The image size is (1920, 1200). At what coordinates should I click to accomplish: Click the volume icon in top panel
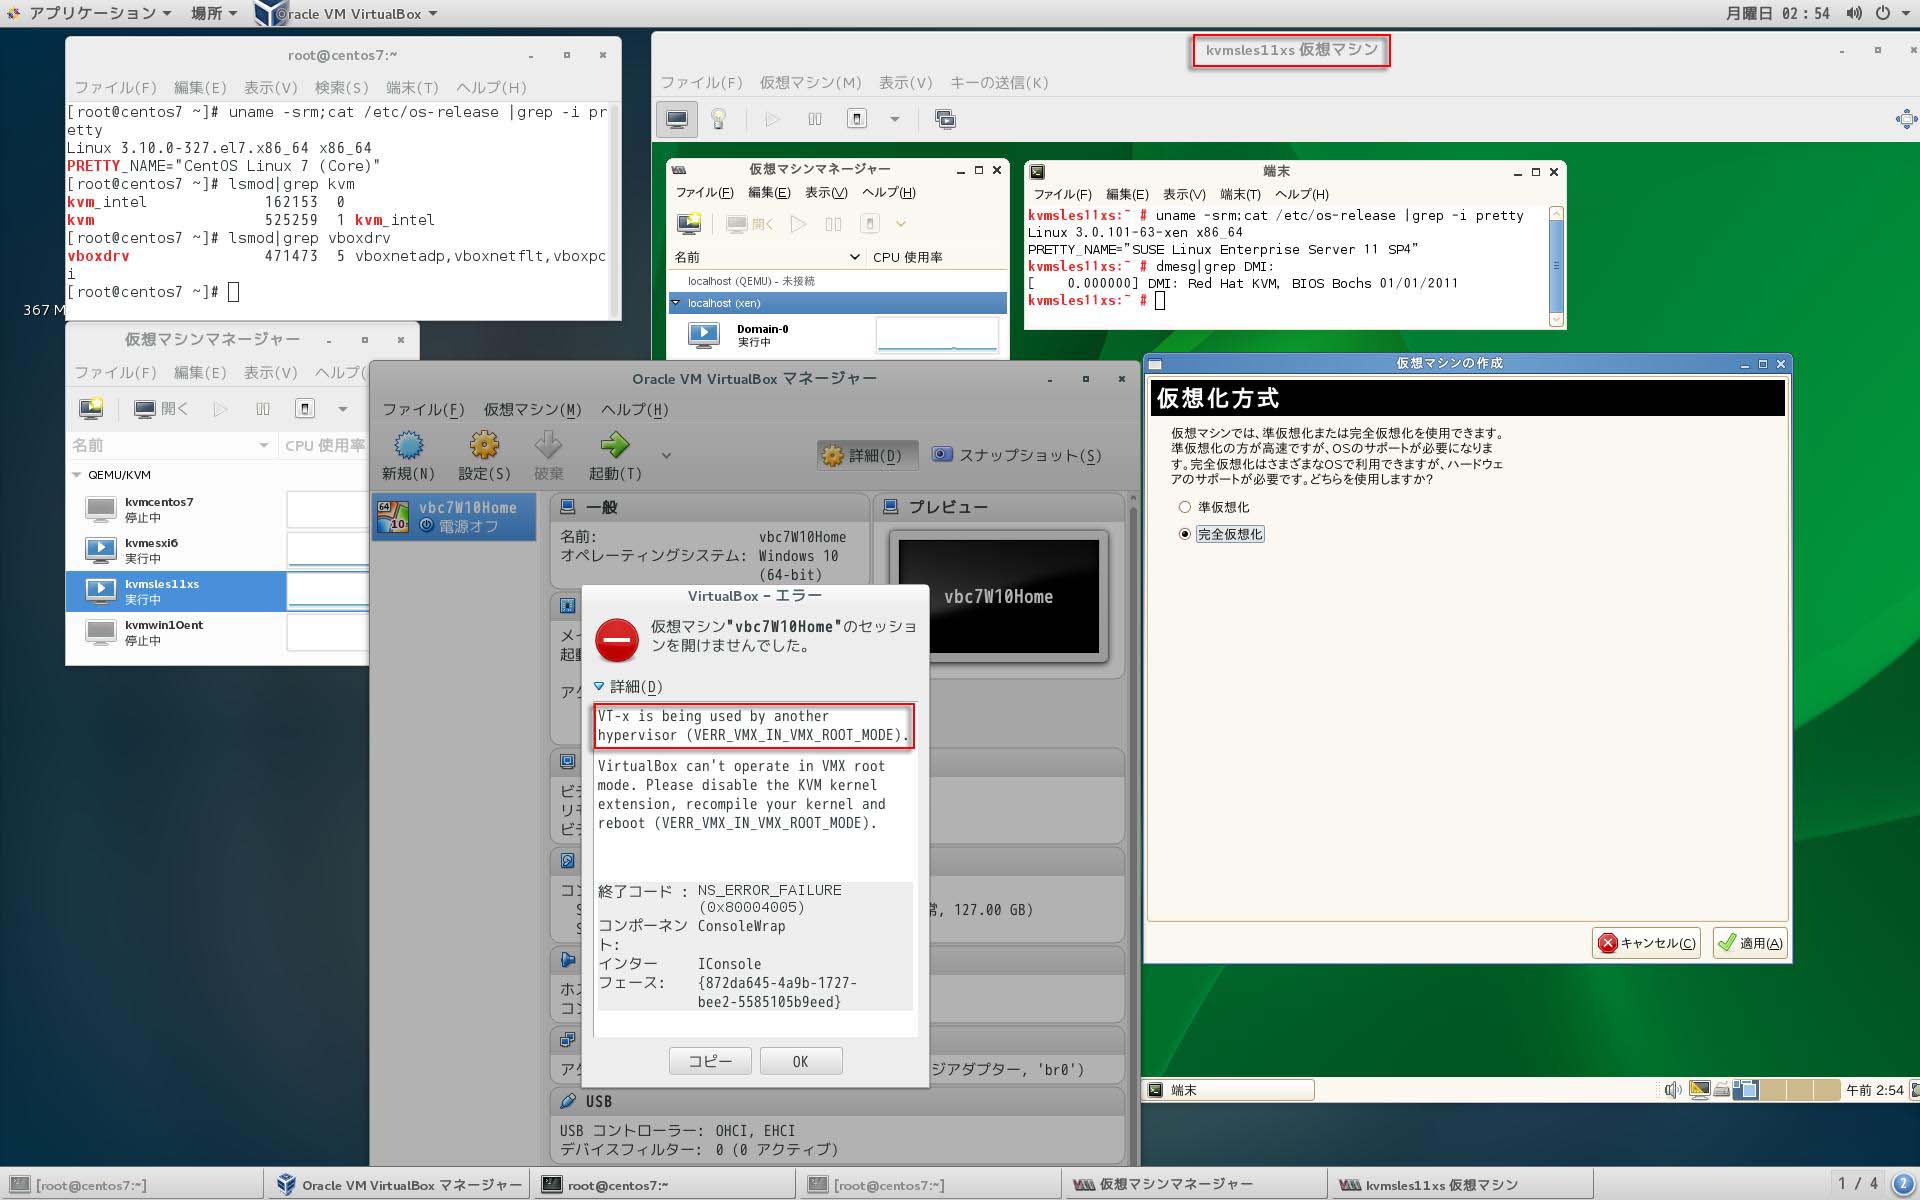tap(1854, 13)
